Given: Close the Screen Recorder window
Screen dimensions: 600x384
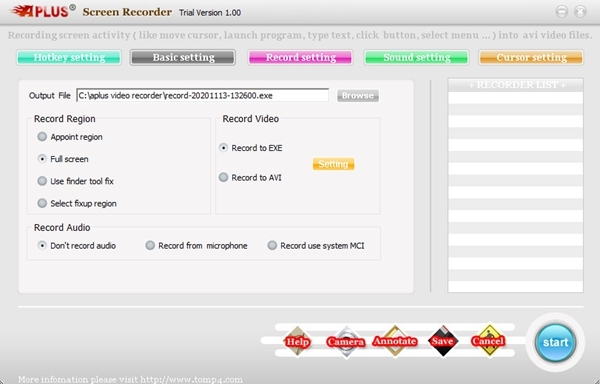Looking at the screenshot, I should [580, 12].
